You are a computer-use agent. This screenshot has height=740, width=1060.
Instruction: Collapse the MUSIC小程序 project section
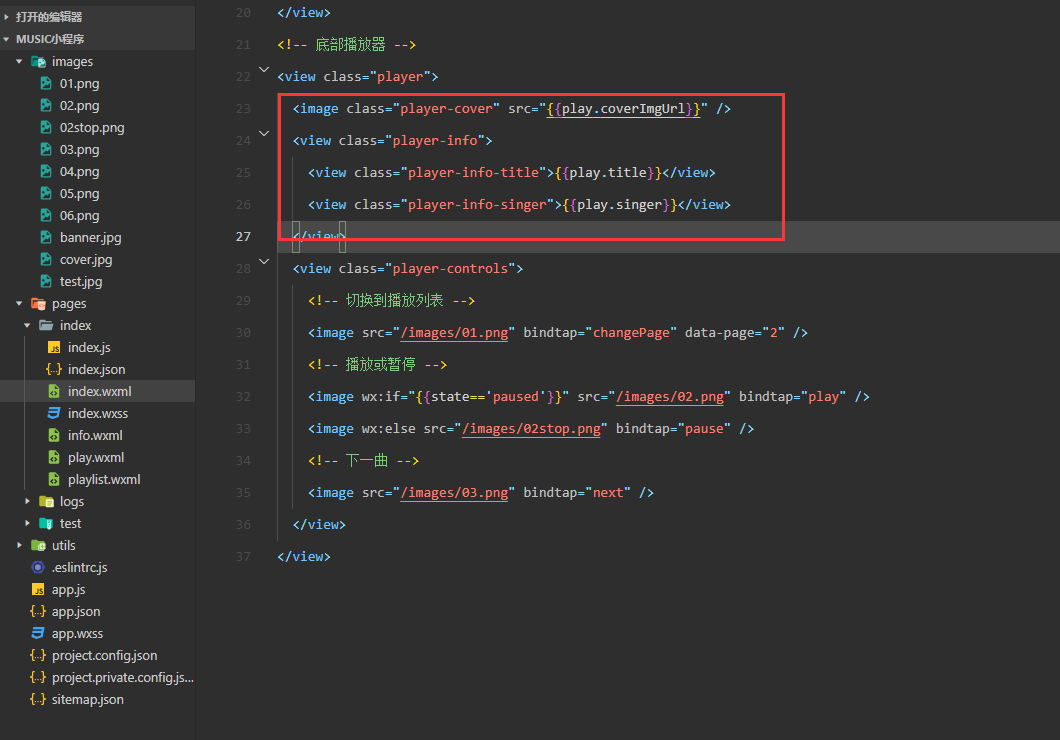[x=7, y=39]
